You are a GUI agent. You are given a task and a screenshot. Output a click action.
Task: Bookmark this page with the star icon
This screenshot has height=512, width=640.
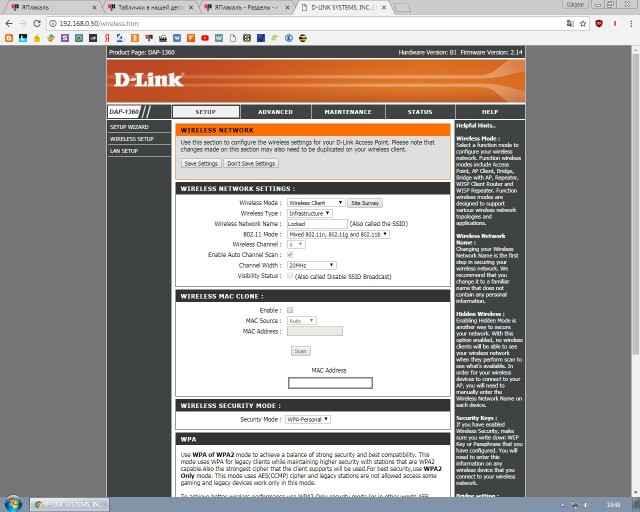click(x=583, y=24)
